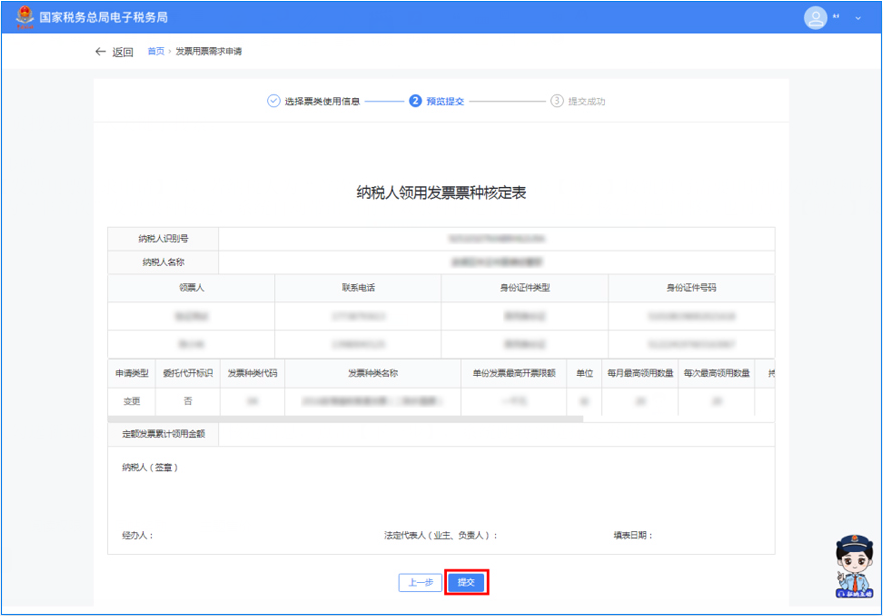
Task: Click the step 2 circle icon
Action: (x=415, y=101)
